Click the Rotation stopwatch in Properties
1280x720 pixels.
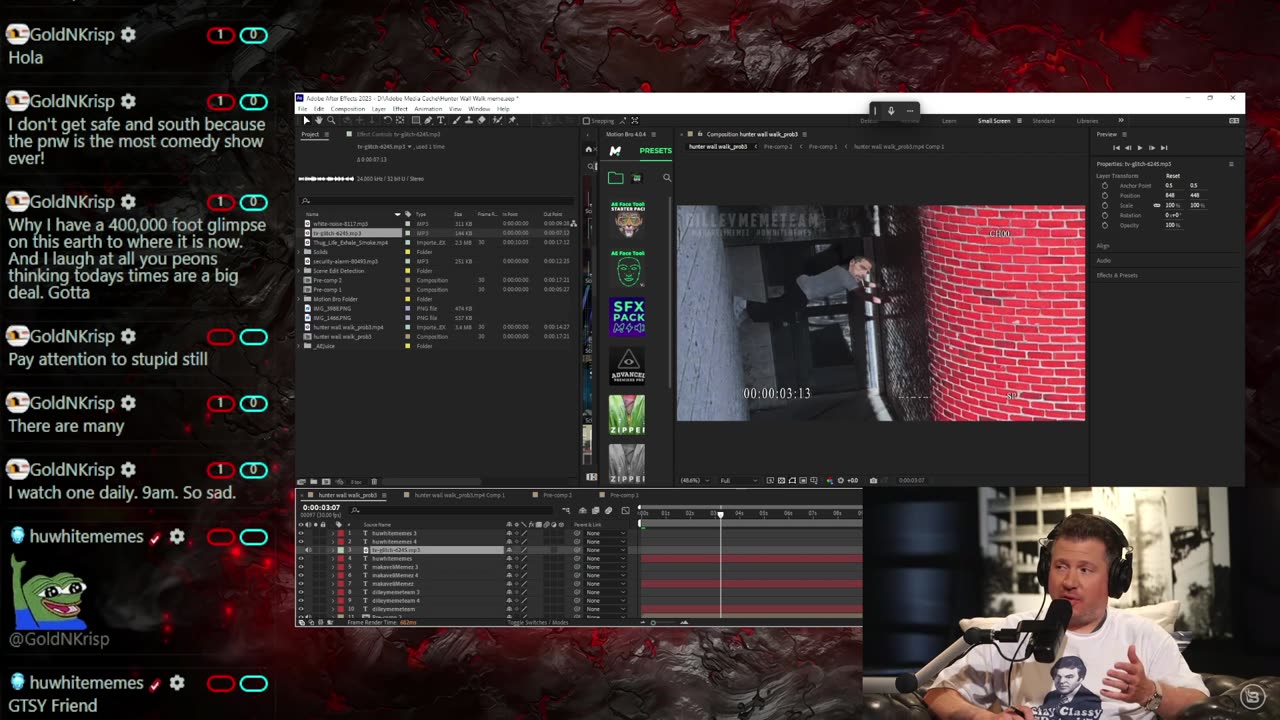click(1105, 215)
